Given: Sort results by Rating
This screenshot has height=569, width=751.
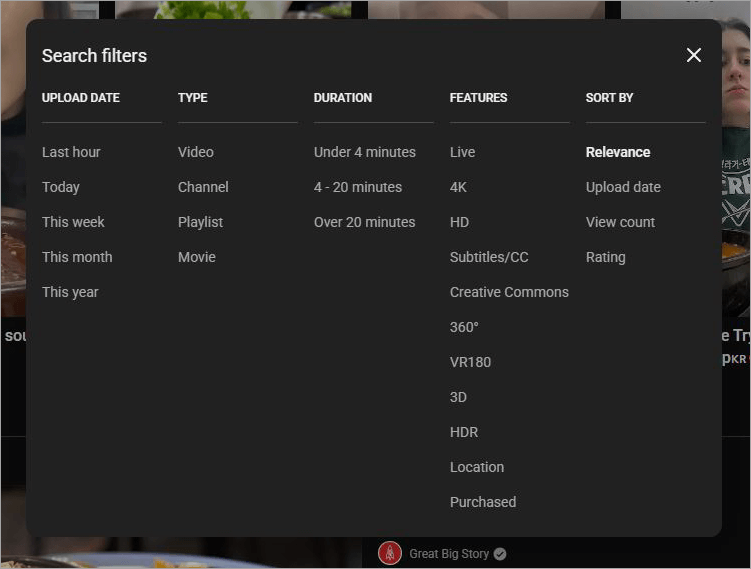Looking at the screenshot, I should [605, 257].
